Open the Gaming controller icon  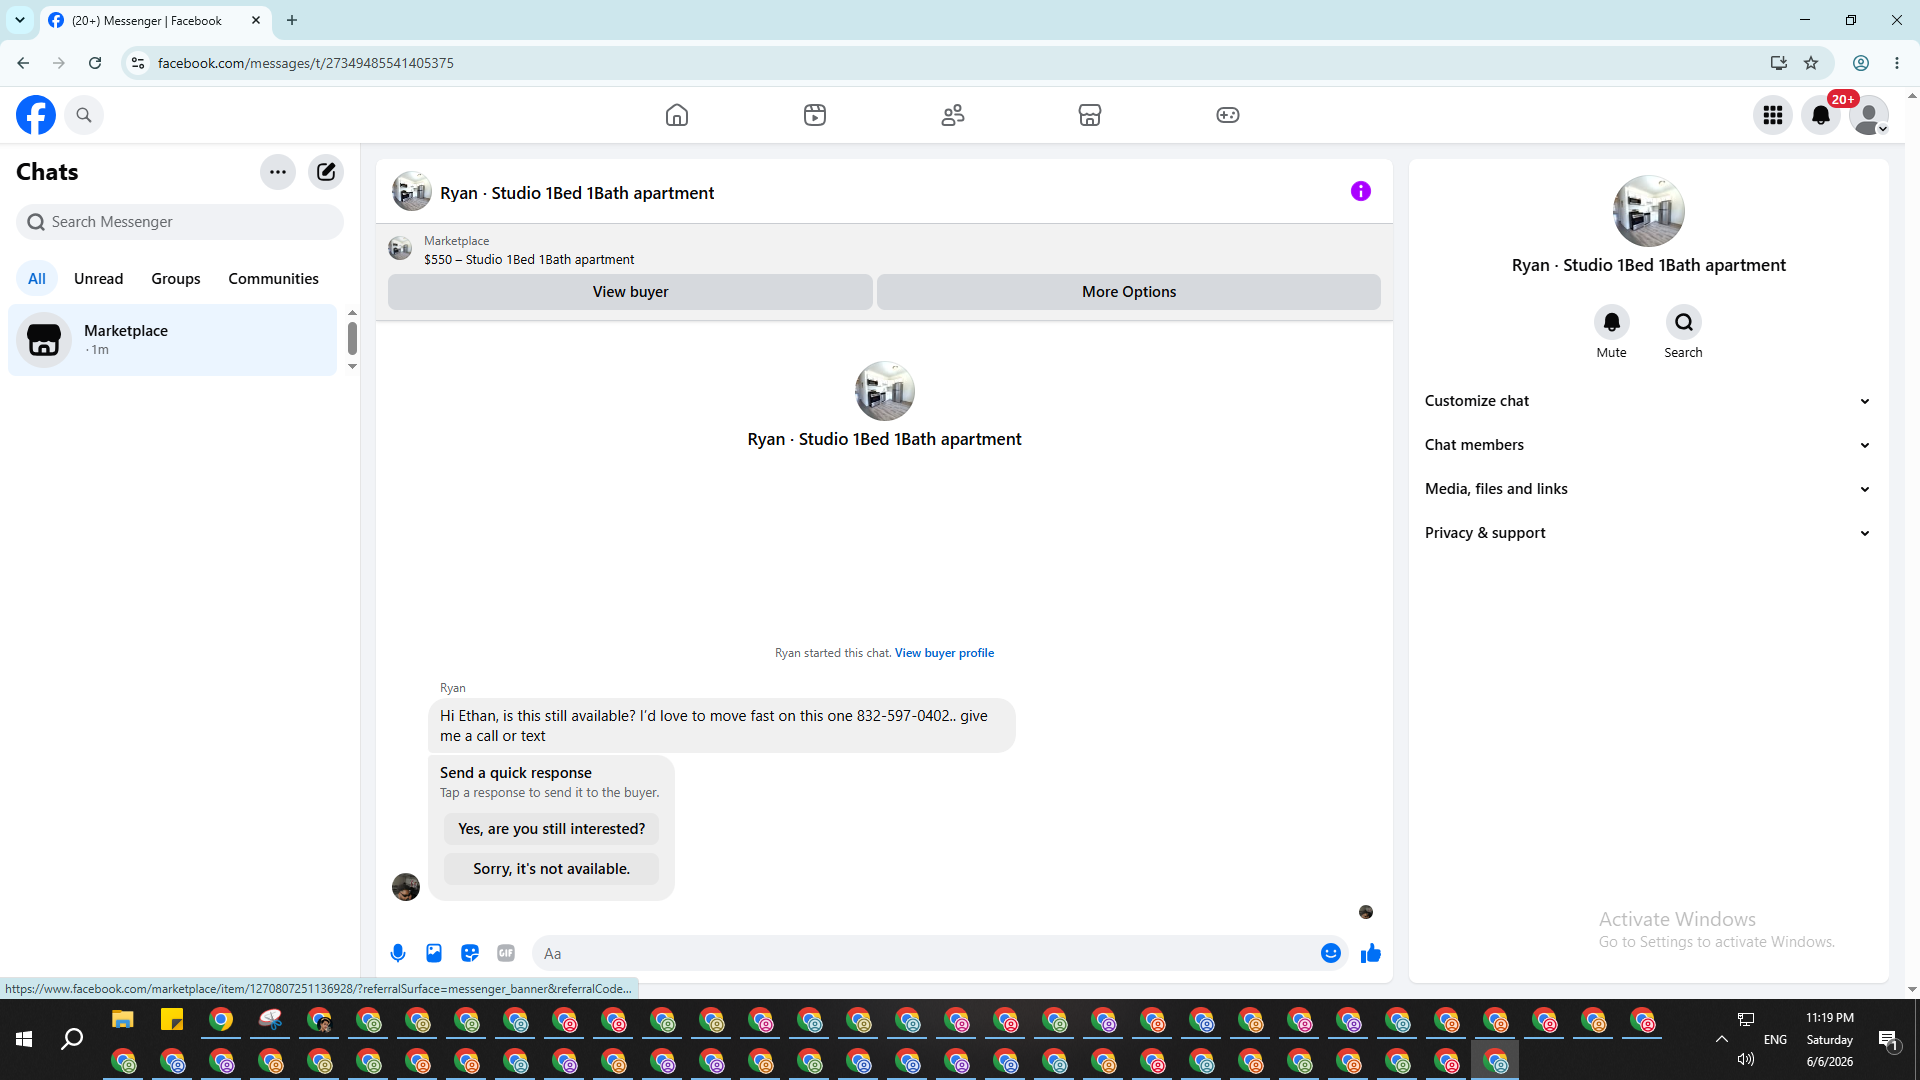pos(1228,115)
